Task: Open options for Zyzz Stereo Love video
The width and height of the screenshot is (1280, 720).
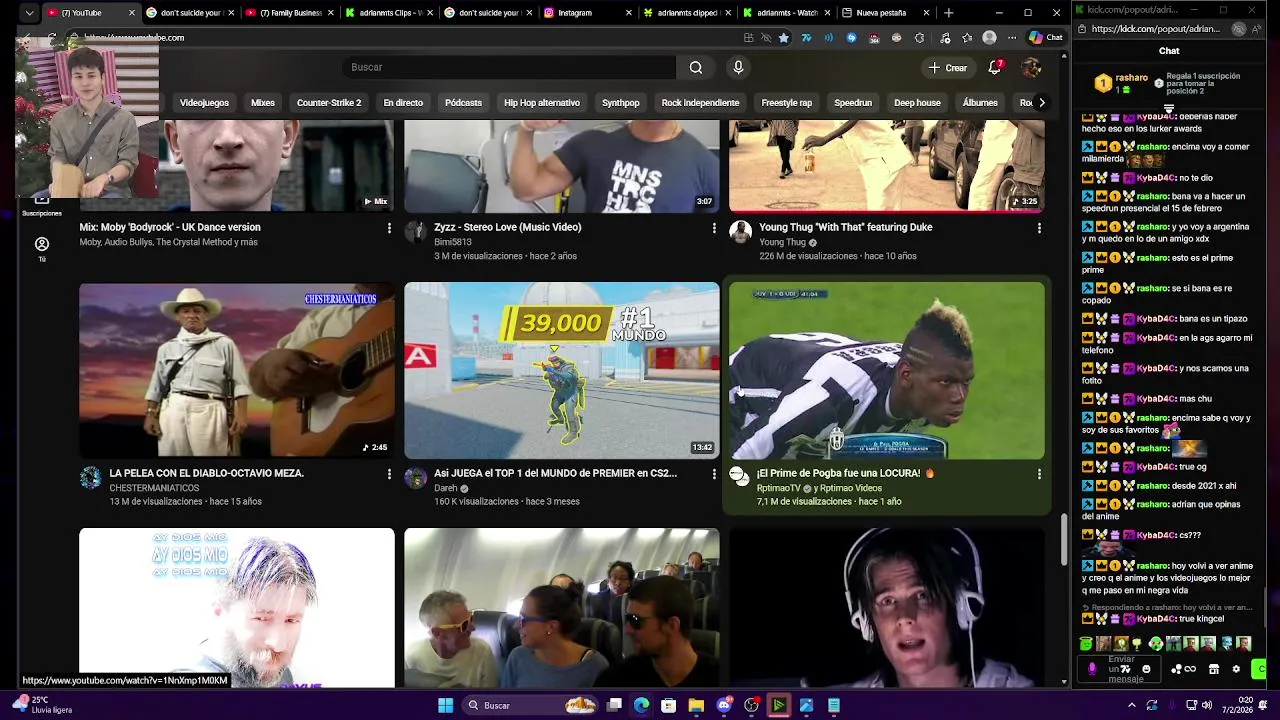Action: (714, 228)
